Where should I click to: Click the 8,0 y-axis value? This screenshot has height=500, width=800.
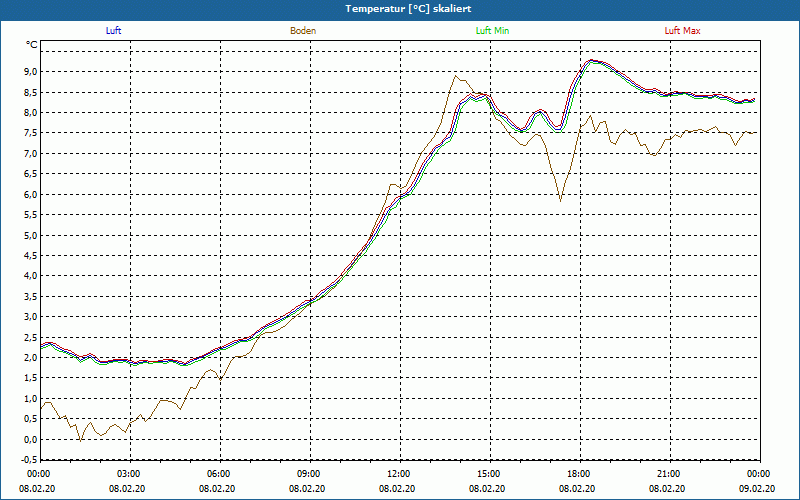click(31, 113)
